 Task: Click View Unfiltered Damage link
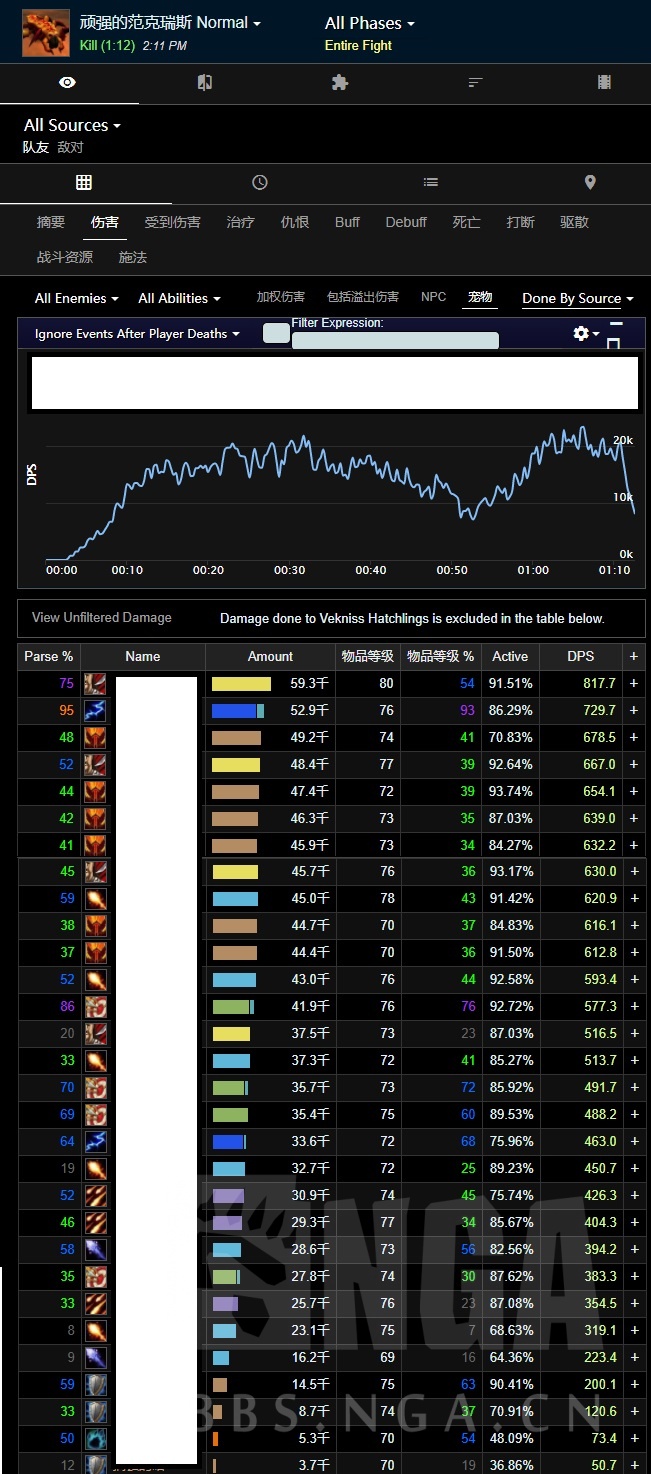pyautogui.click(x=101, y=618)
